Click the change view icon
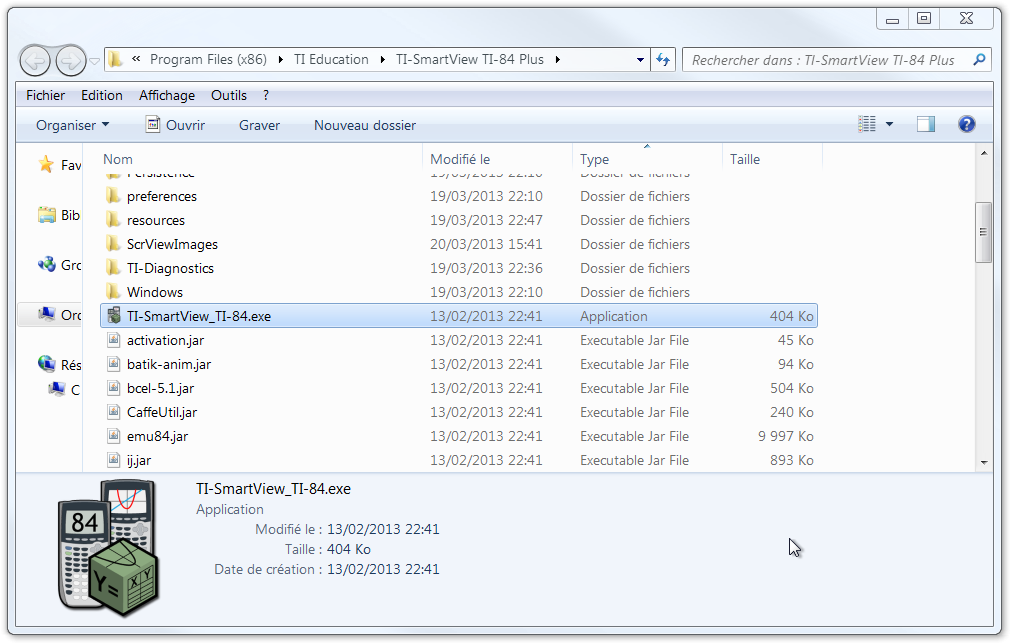Viewport: 1011px width, 644px height. click(x=867, y=124)
